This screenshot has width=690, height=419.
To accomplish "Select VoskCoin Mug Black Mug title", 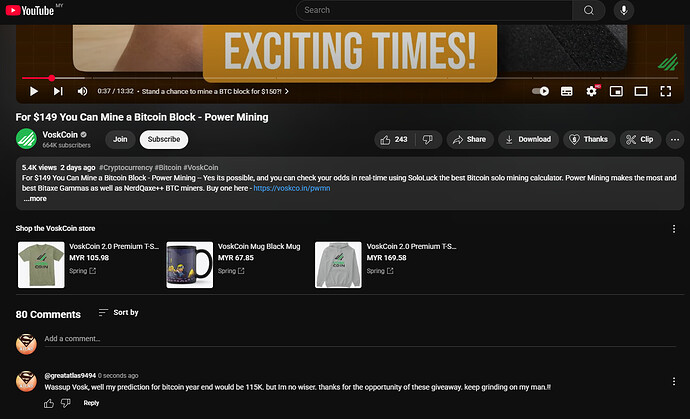I will point(259,246).
